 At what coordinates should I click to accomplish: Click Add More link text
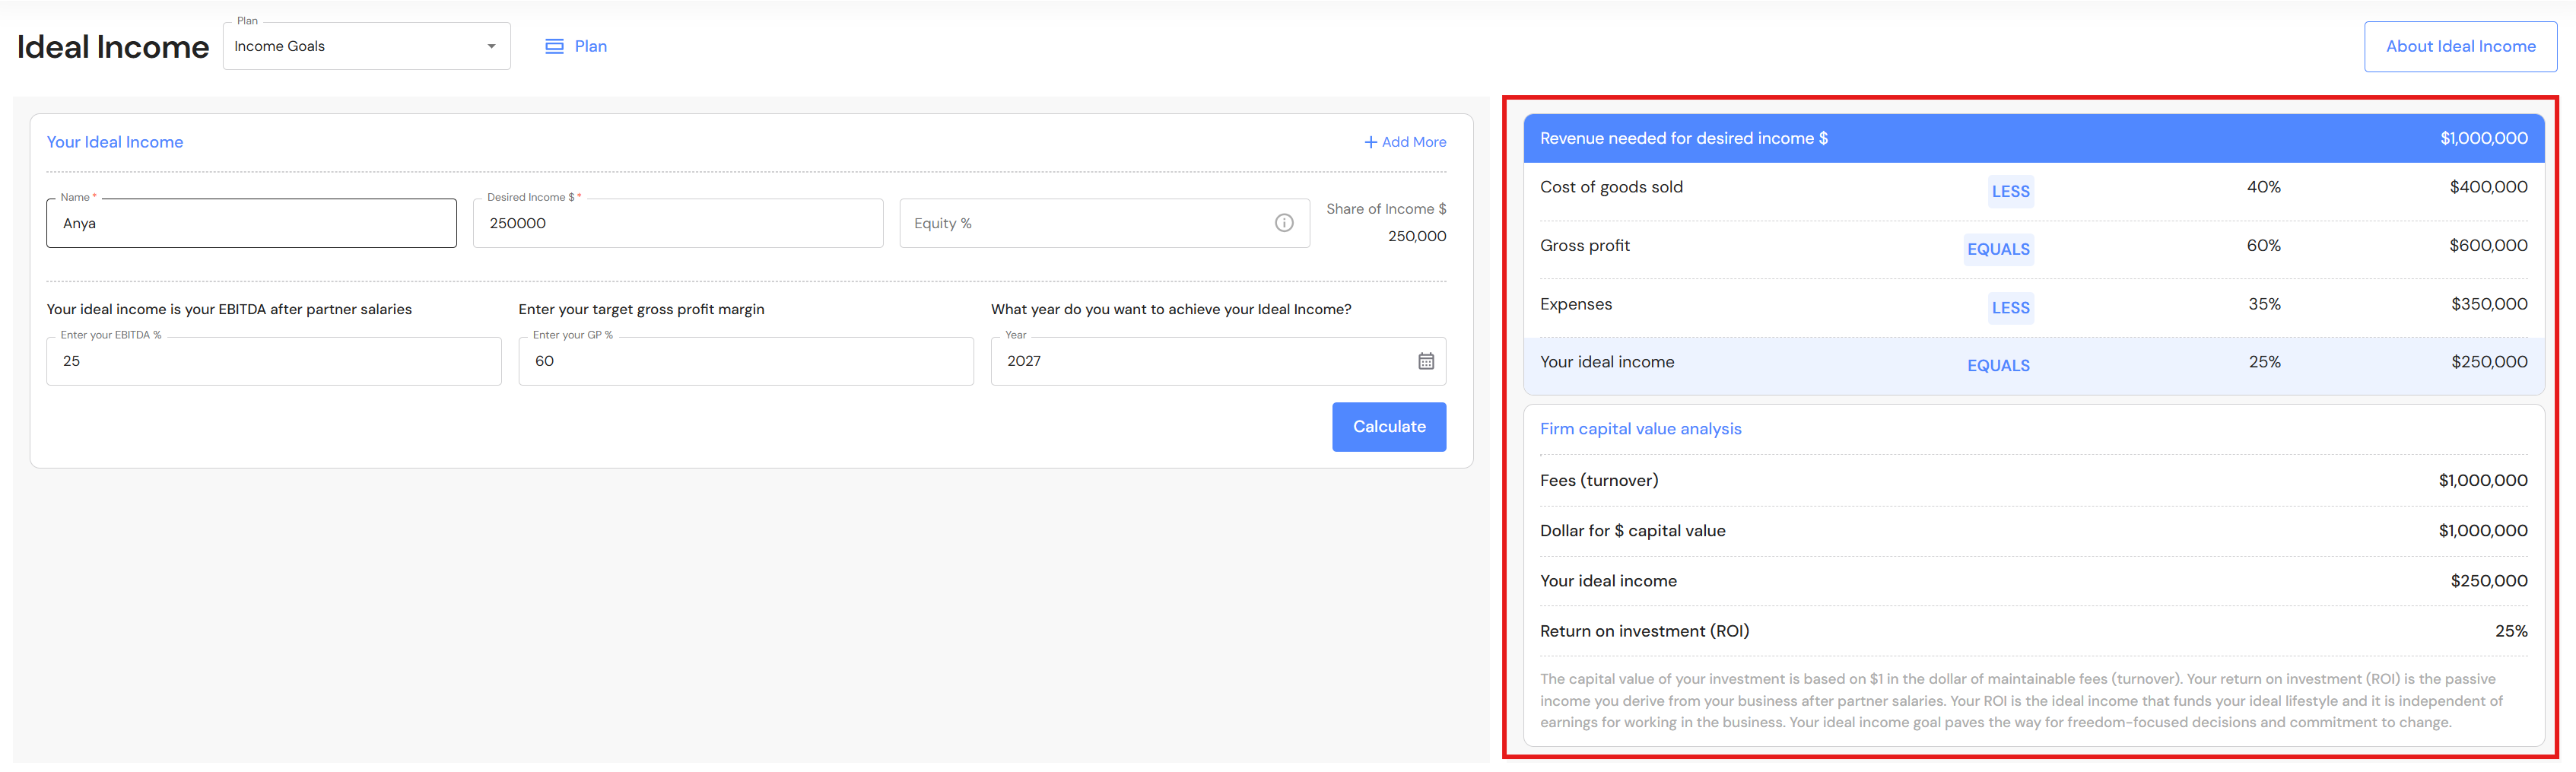[x=1413, y=142]
